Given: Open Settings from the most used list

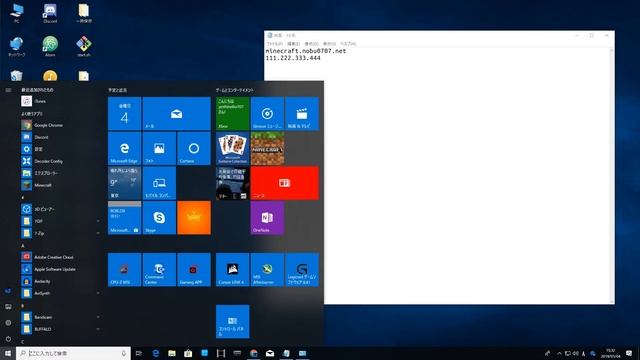Looking at the screenshot, I should pyautogui.click(x=60, y=149).
